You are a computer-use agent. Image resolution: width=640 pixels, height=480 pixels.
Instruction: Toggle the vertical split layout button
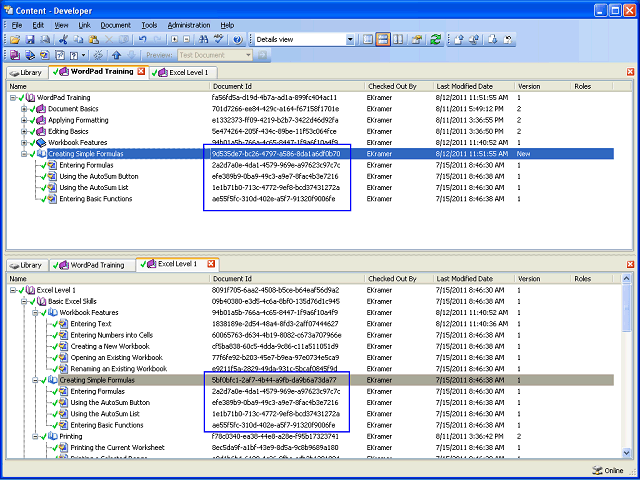[x=398, y=40]
